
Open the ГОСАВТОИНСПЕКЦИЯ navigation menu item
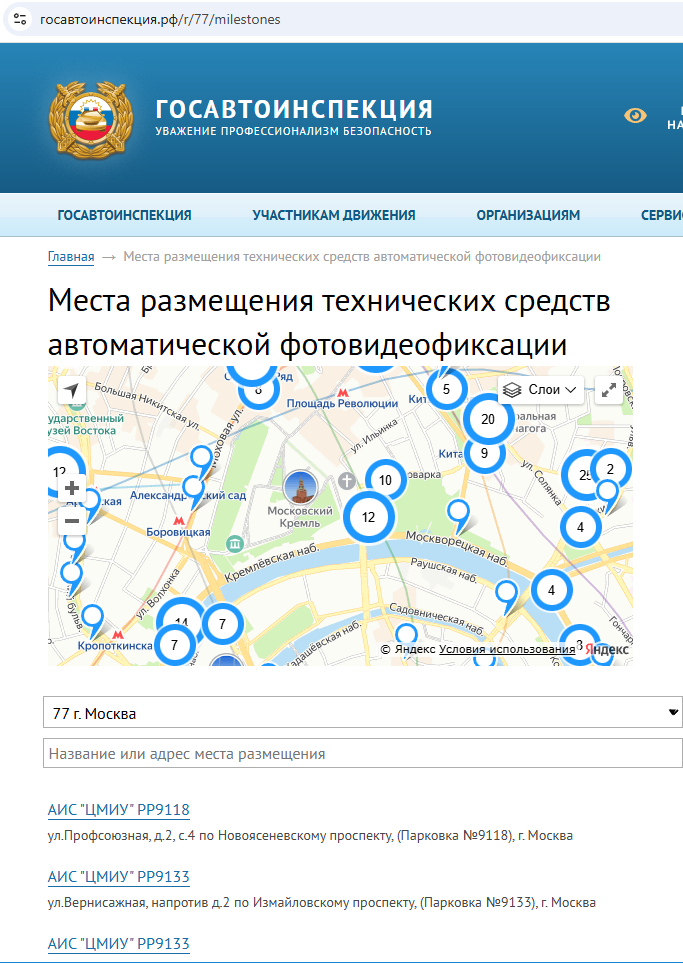click(125, 215)
